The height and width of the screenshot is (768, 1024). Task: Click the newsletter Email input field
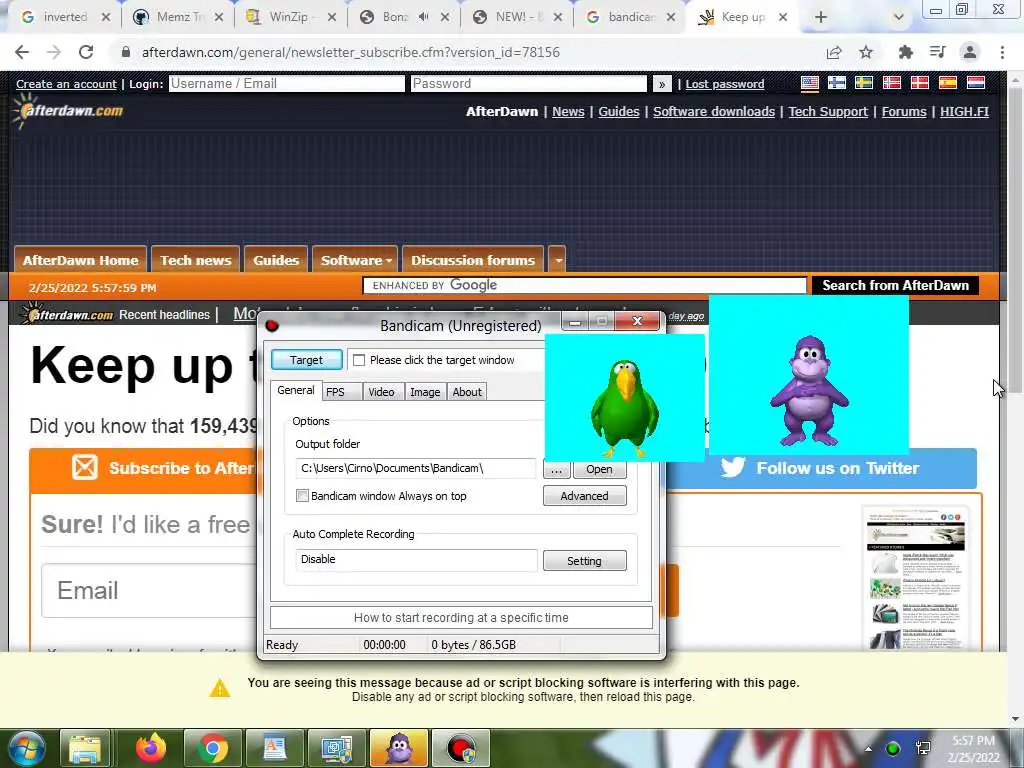click(150, 590)
